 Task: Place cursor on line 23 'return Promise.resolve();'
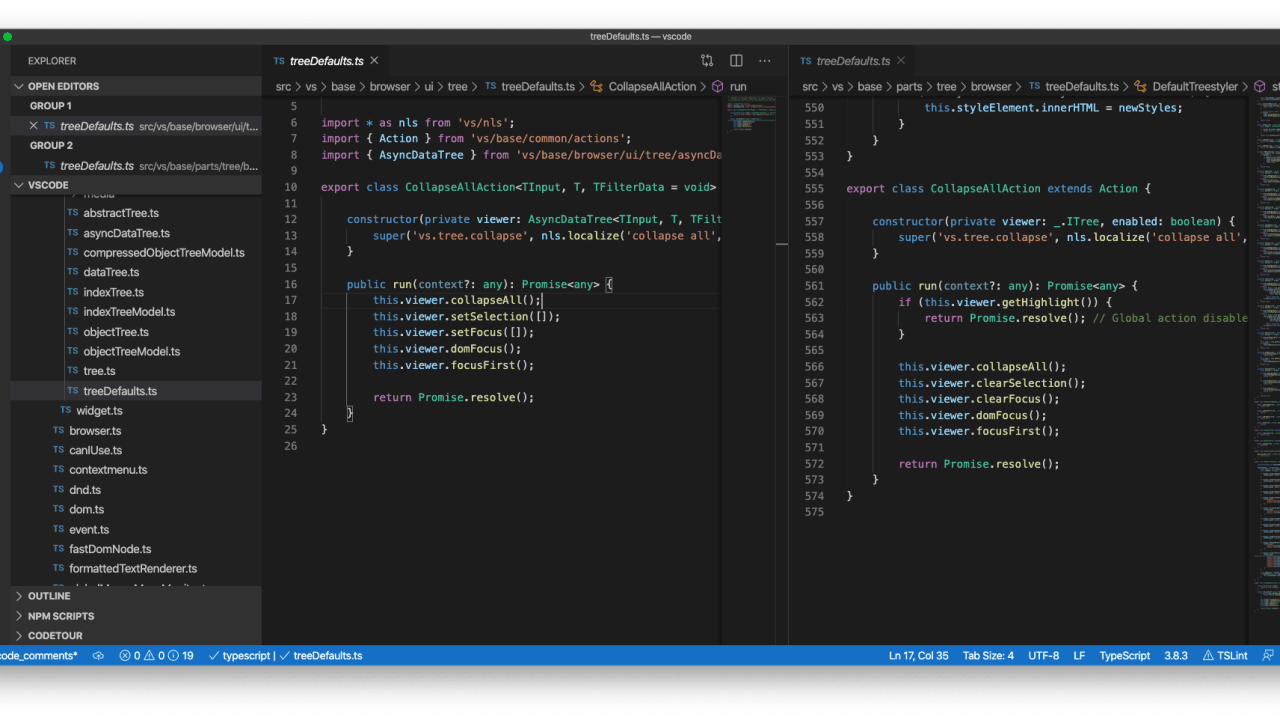(454, 397)
